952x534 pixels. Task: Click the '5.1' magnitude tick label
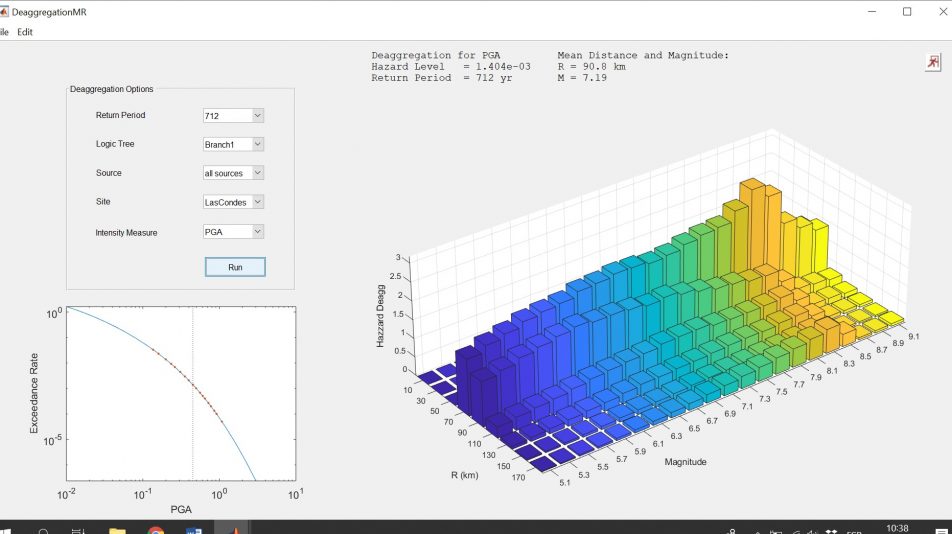point(565,483)
